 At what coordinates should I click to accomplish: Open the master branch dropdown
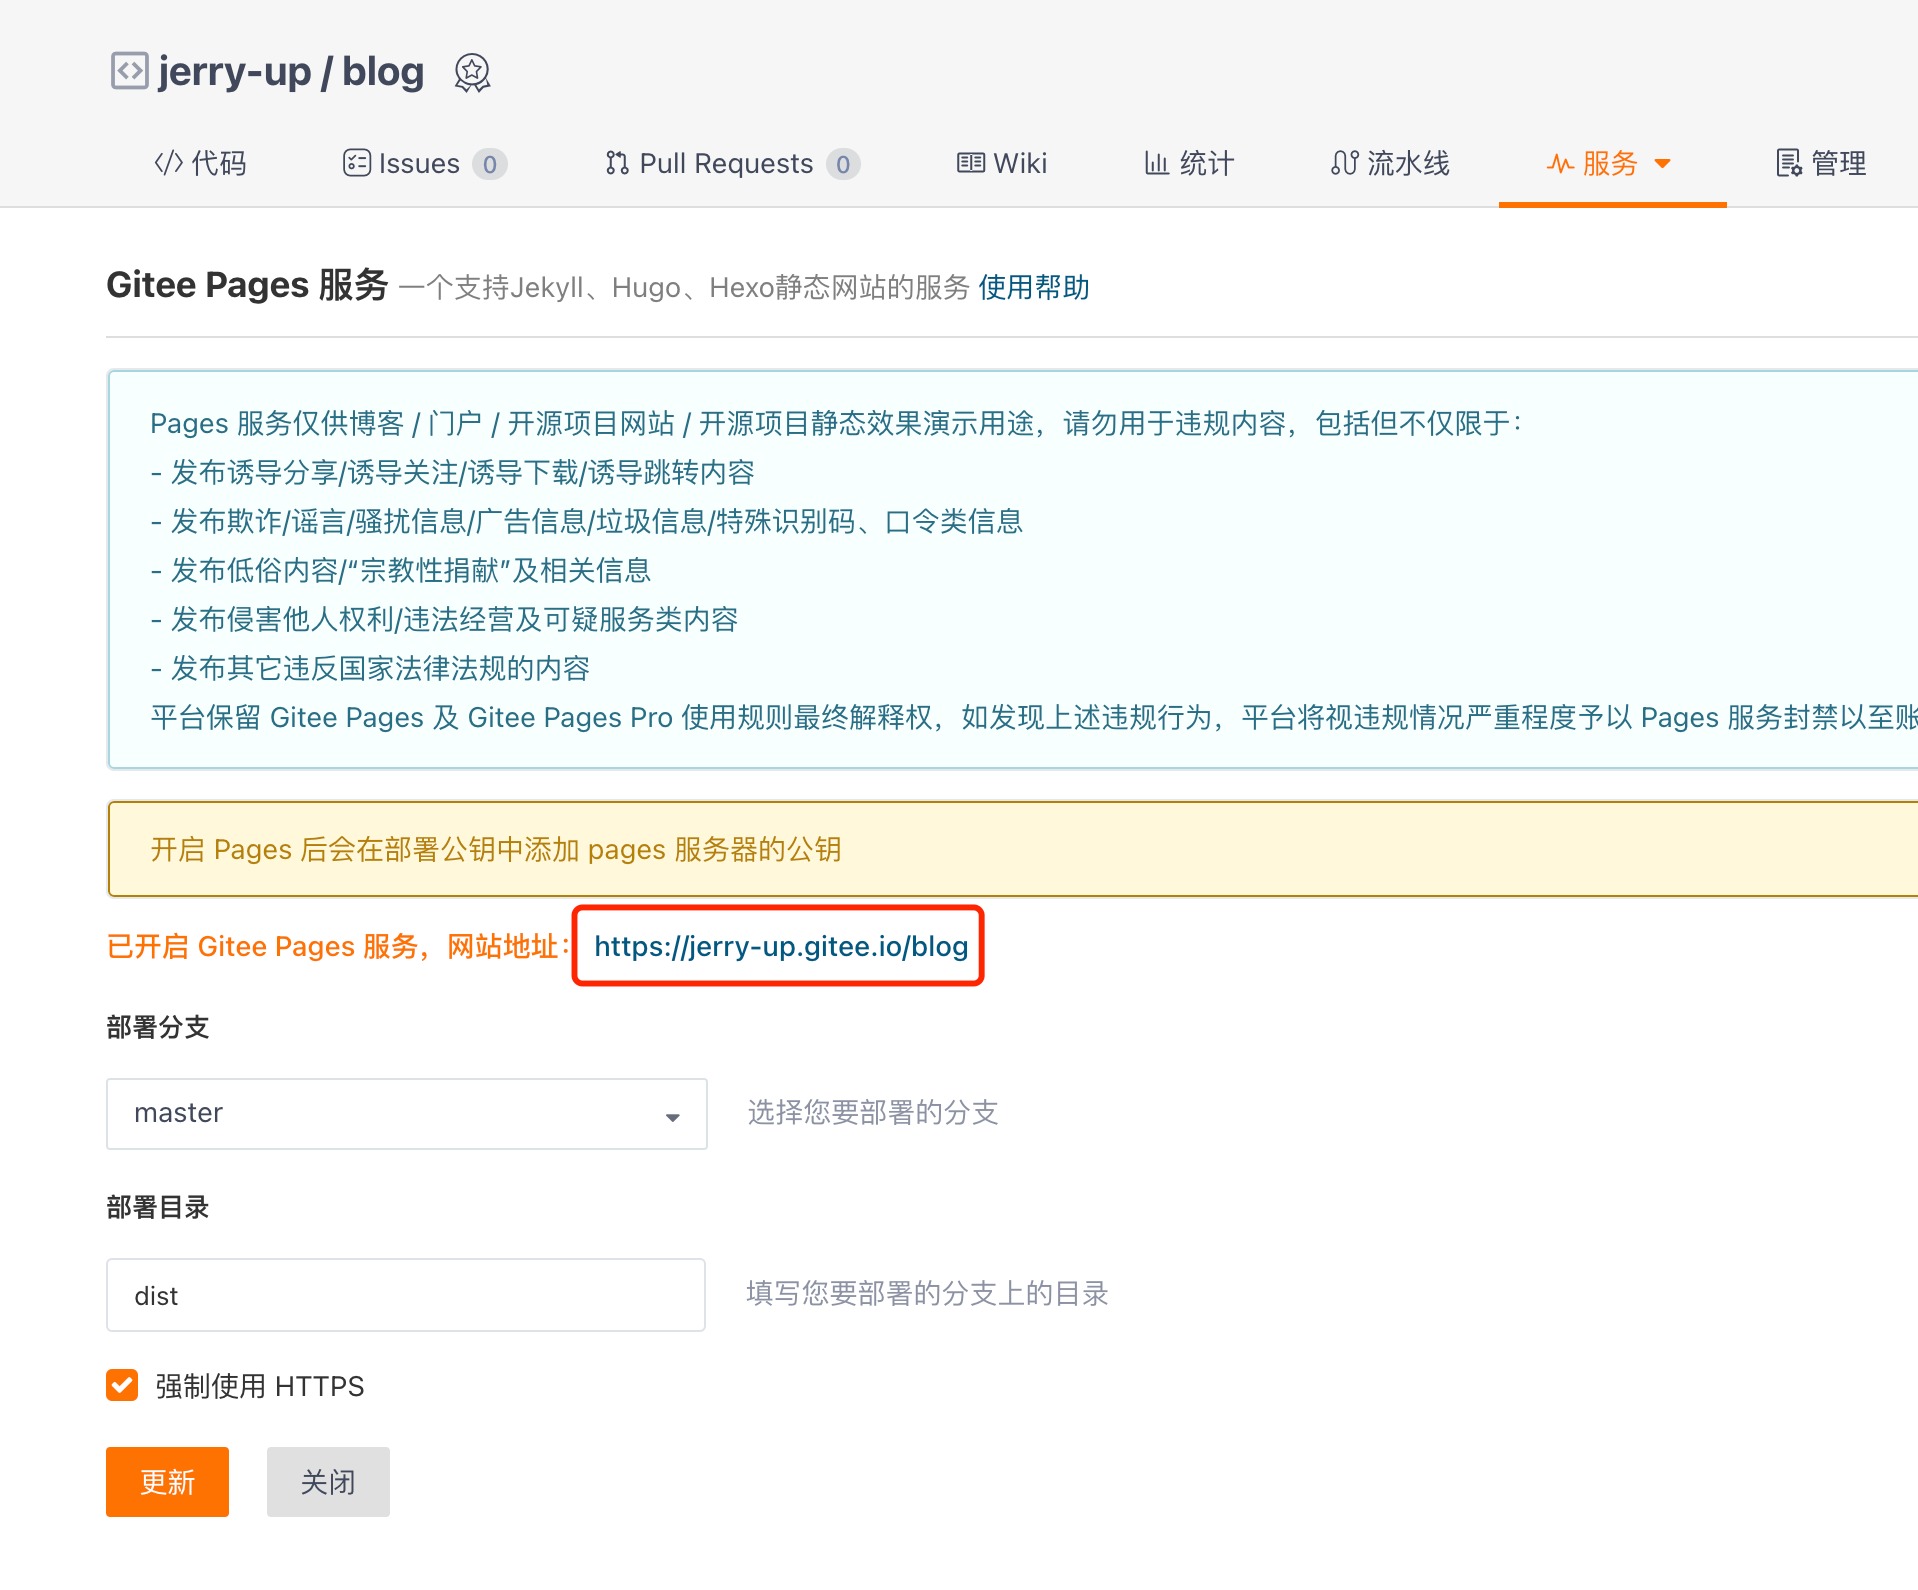406,1113
